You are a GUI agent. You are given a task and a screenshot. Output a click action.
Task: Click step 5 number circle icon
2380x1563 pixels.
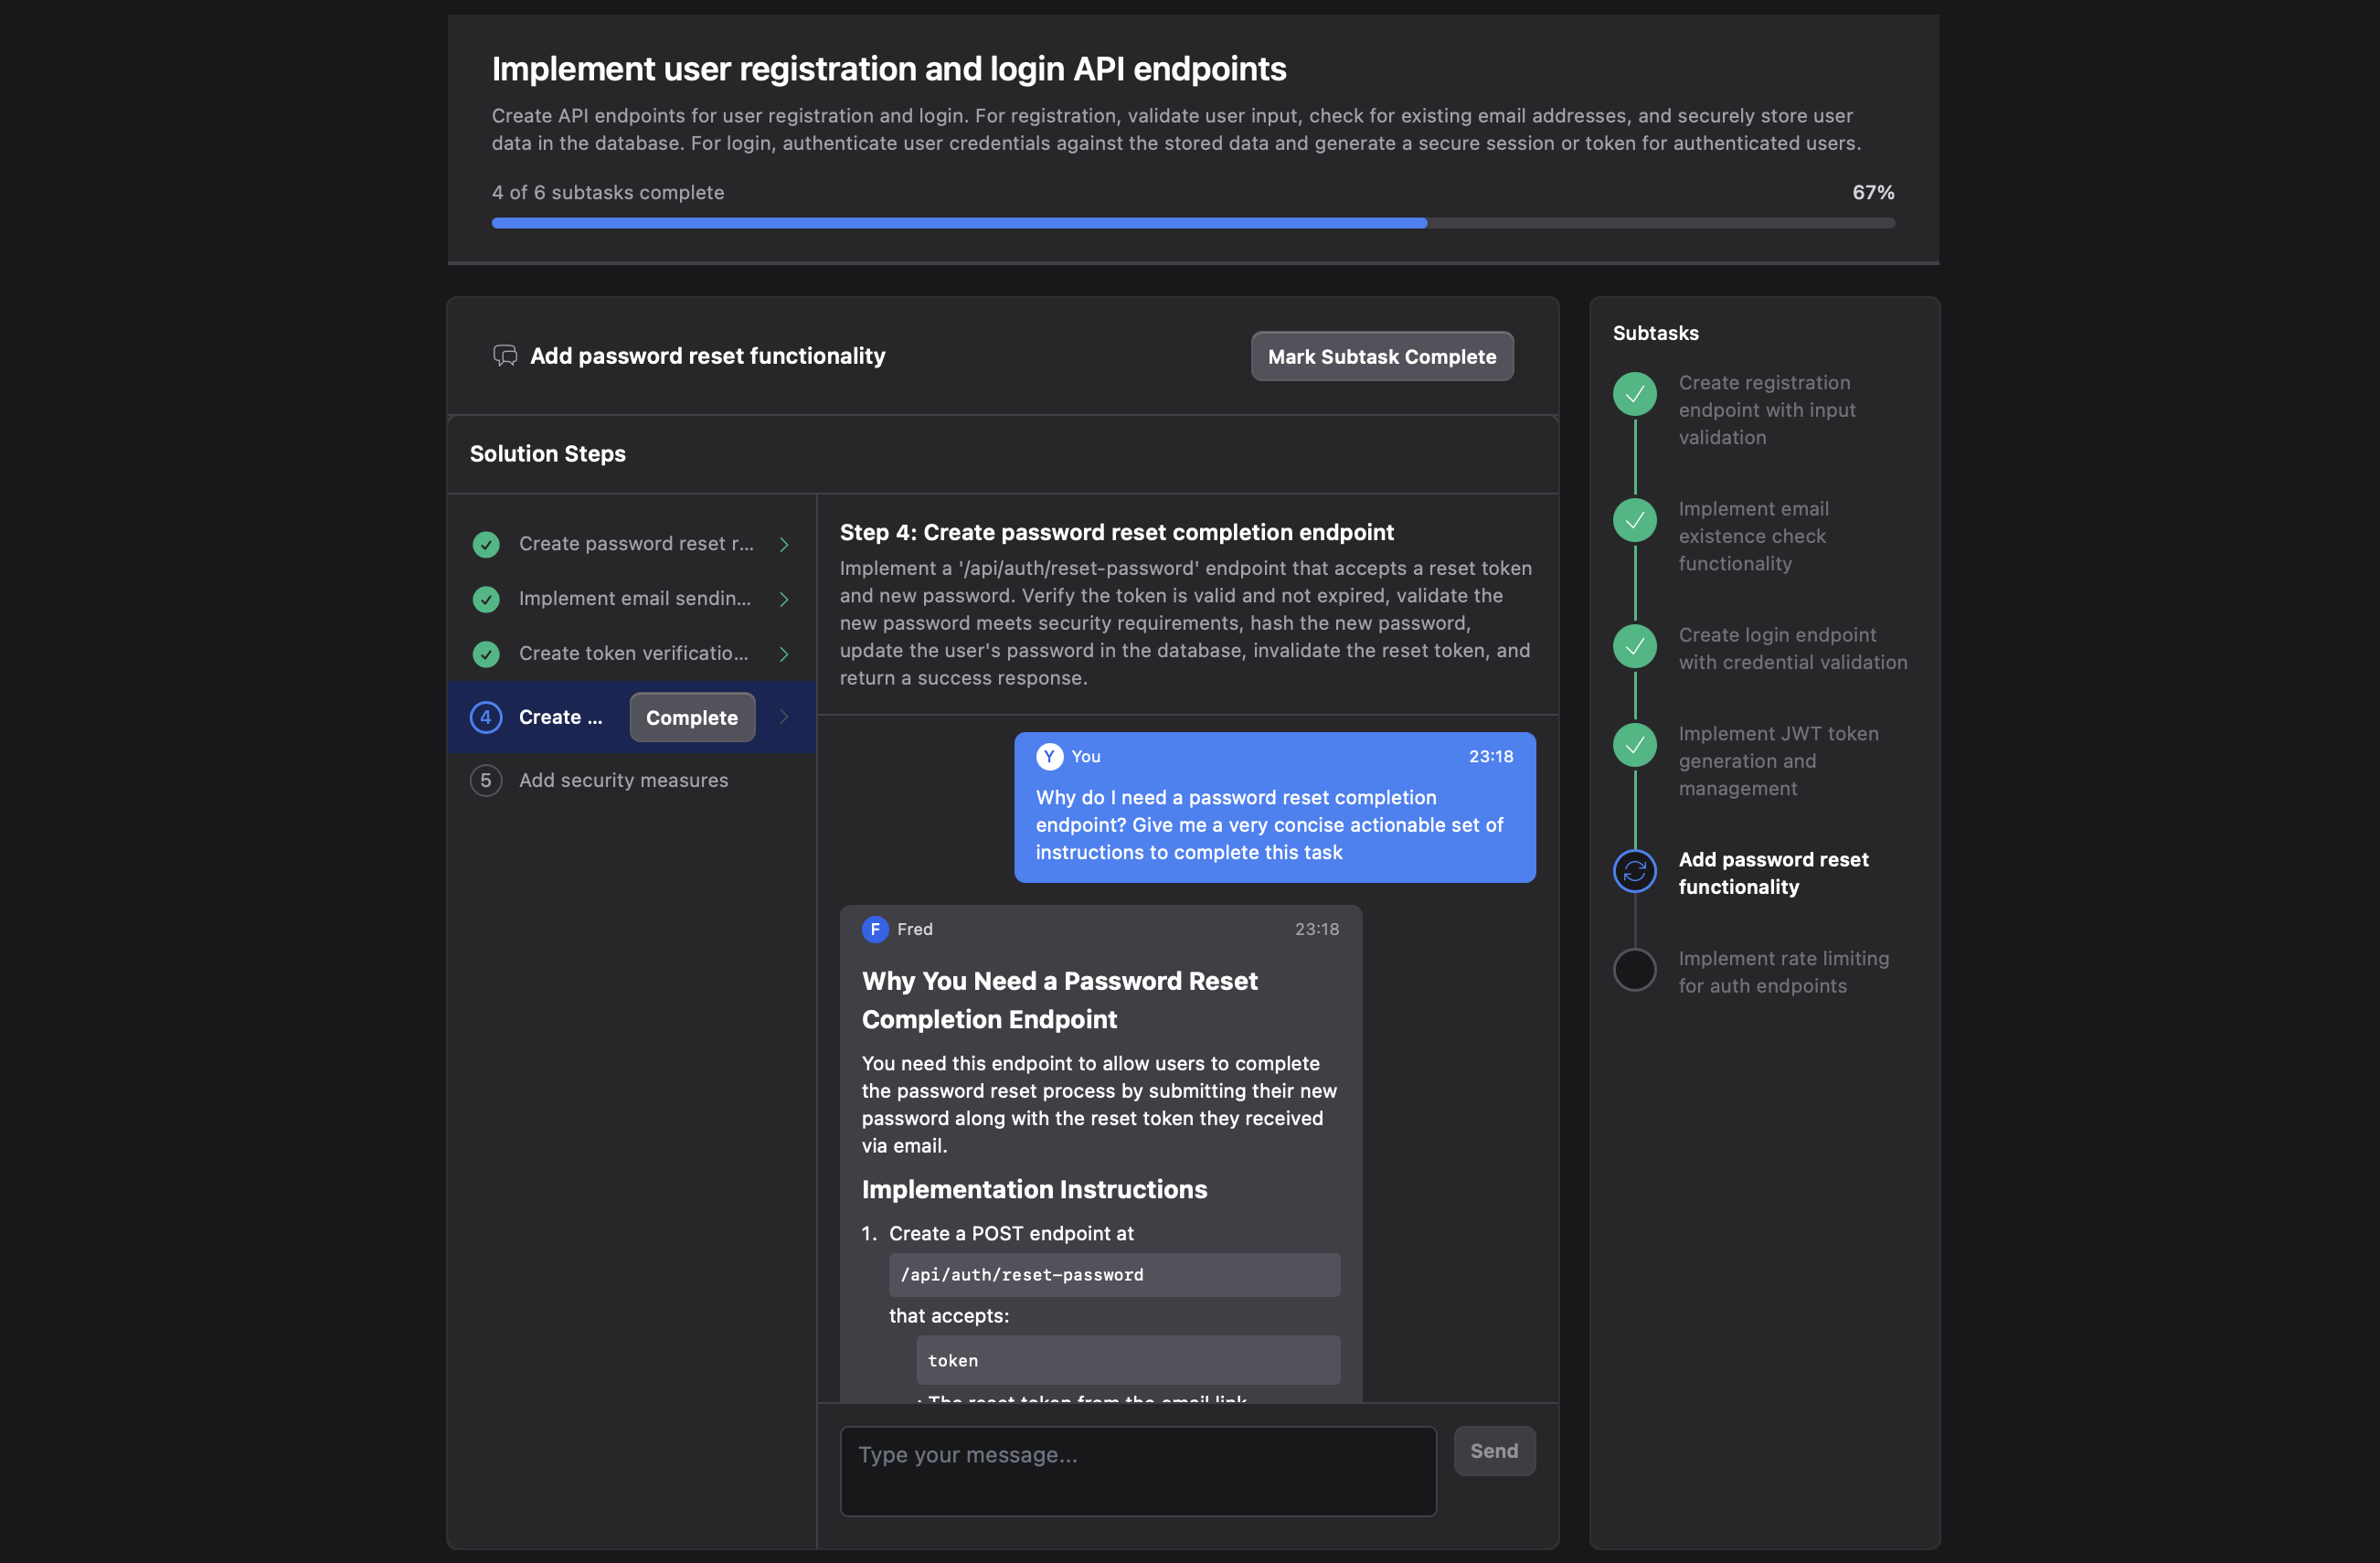pyautogui.click(x=486, y=780)
